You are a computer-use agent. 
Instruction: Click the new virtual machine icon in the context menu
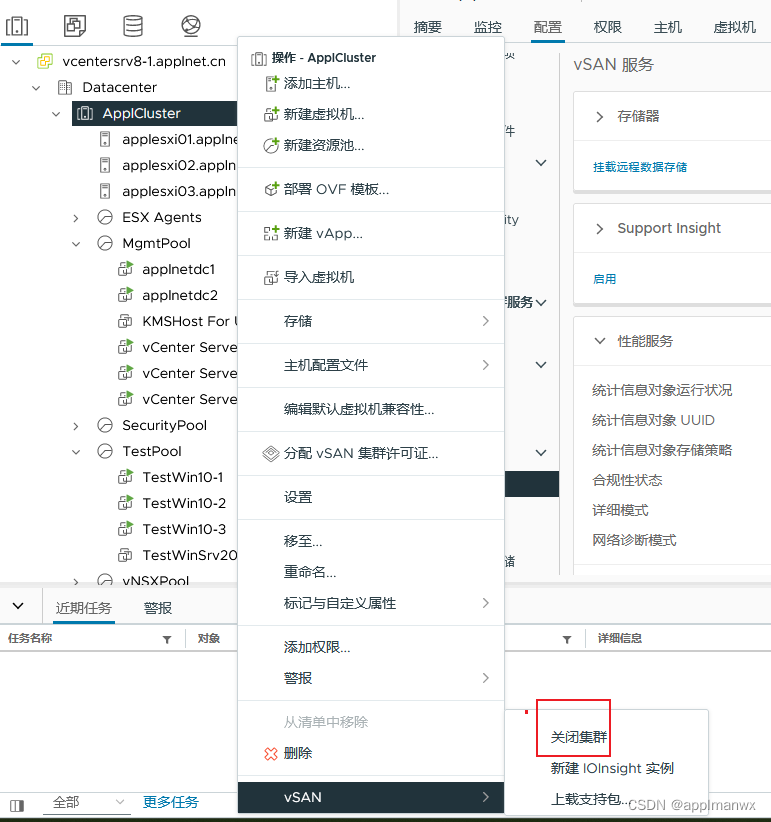271,114
